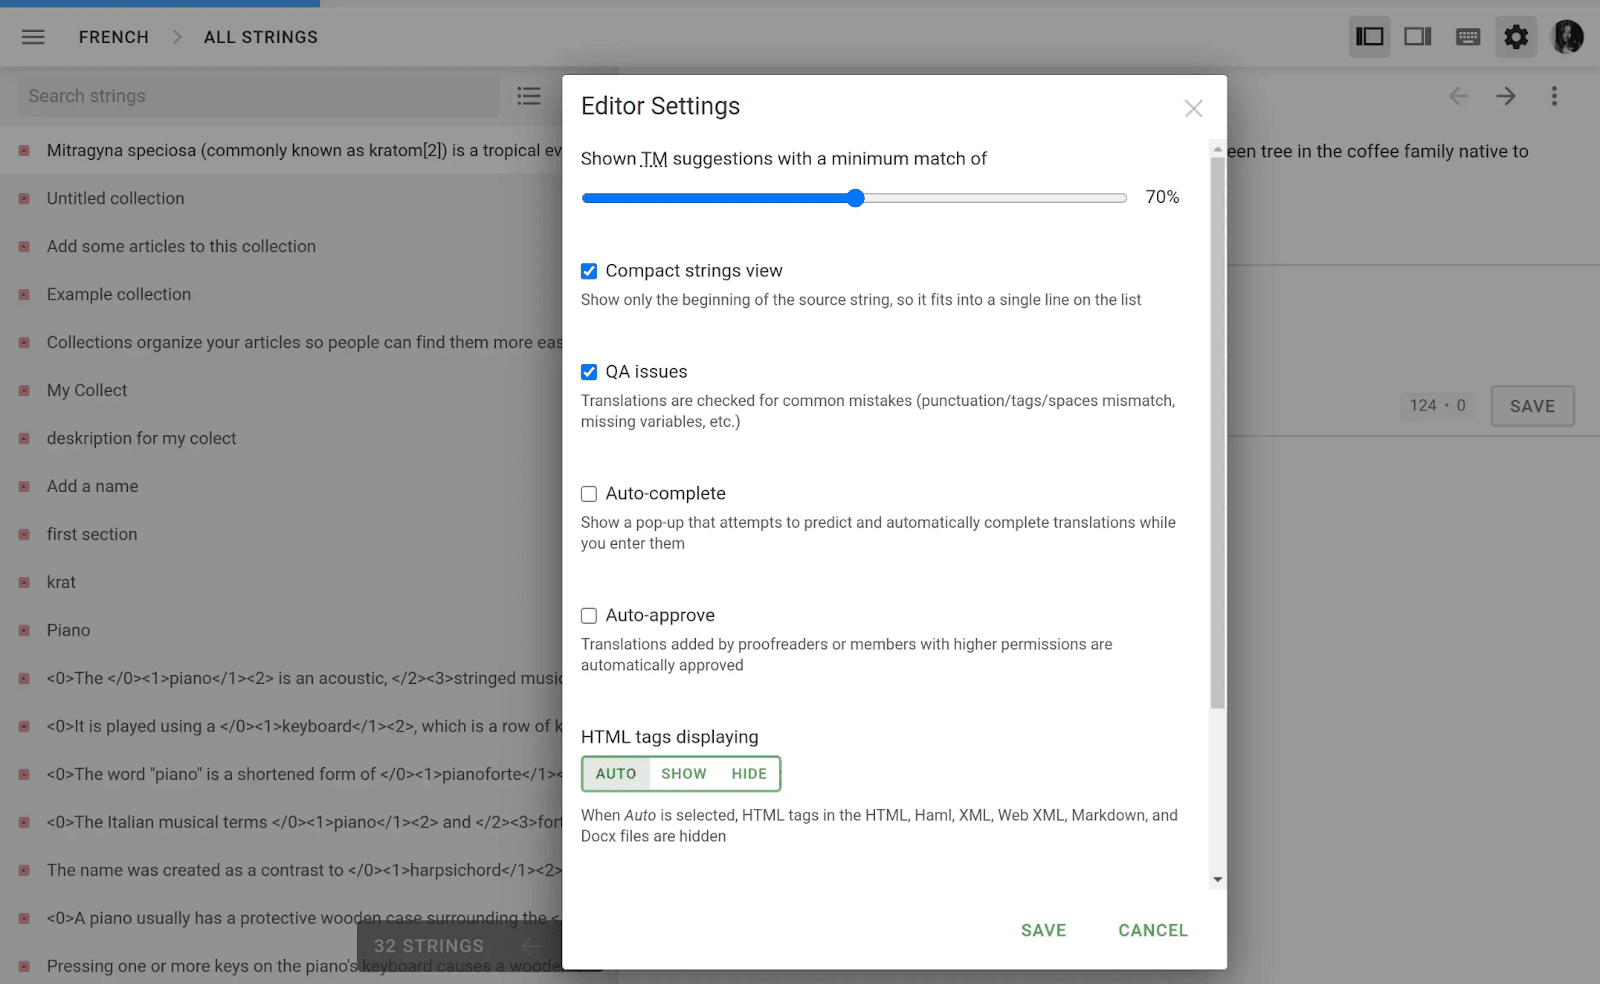Select HIDE for HTML tags displaying
This screenshot has height=984, width=1600.
point(748,774)
